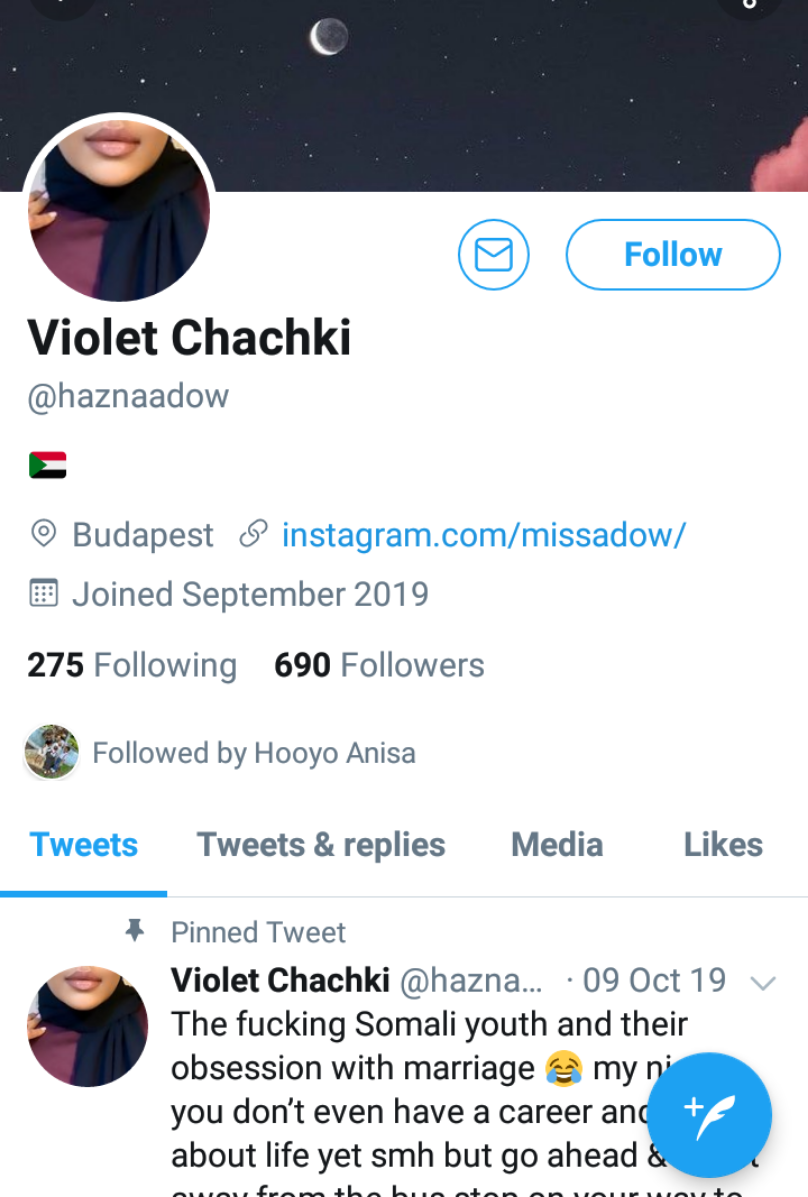This screenshot has height=1197, width=808.
Task: Select the Likes tab
Action: click(x=723, y=845)
